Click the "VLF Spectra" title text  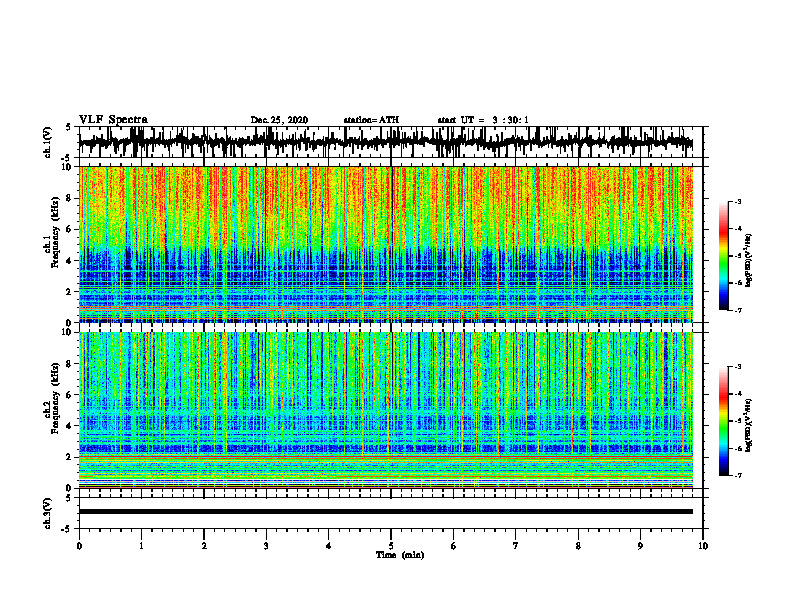coord(113,120)
